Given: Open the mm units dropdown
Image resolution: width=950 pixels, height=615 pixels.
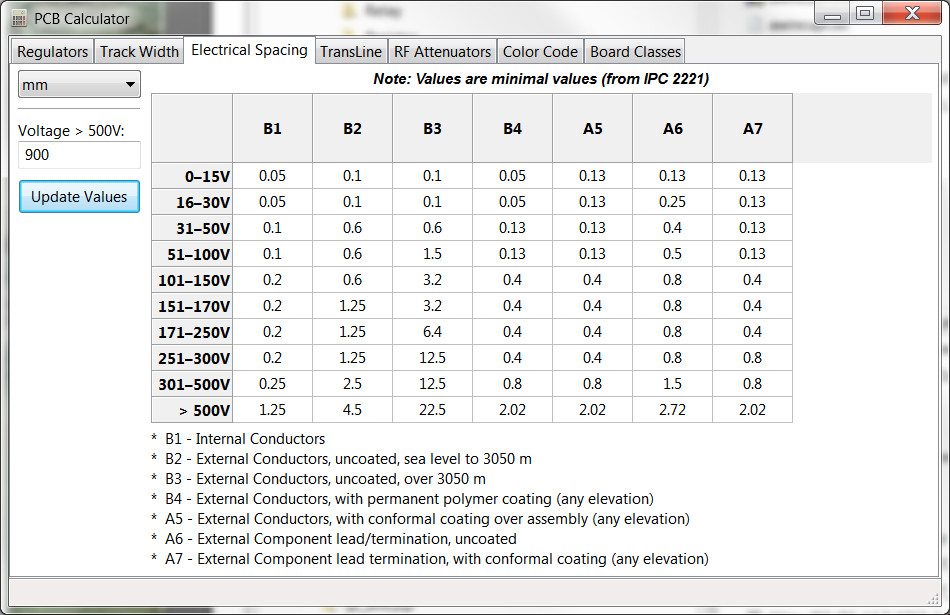Looking at the screenshot, I should [79, 85].
